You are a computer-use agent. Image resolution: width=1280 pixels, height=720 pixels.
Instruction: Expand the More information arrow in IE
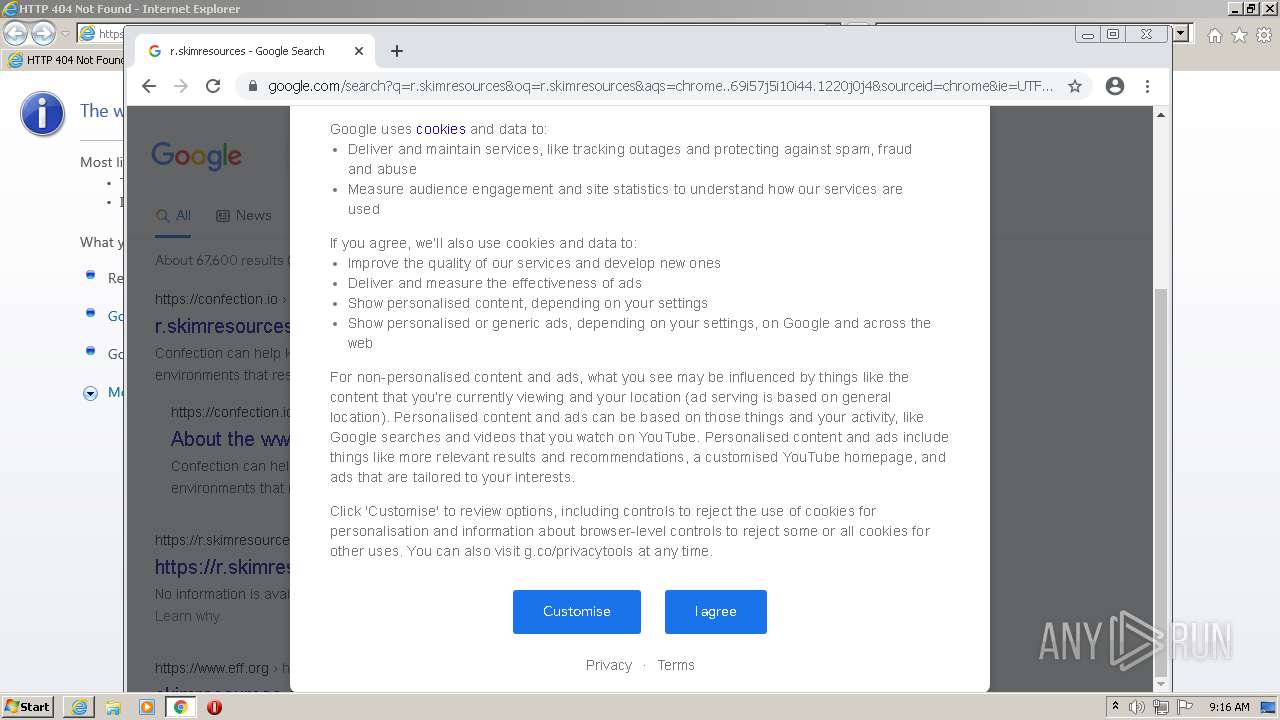[90, 393]
